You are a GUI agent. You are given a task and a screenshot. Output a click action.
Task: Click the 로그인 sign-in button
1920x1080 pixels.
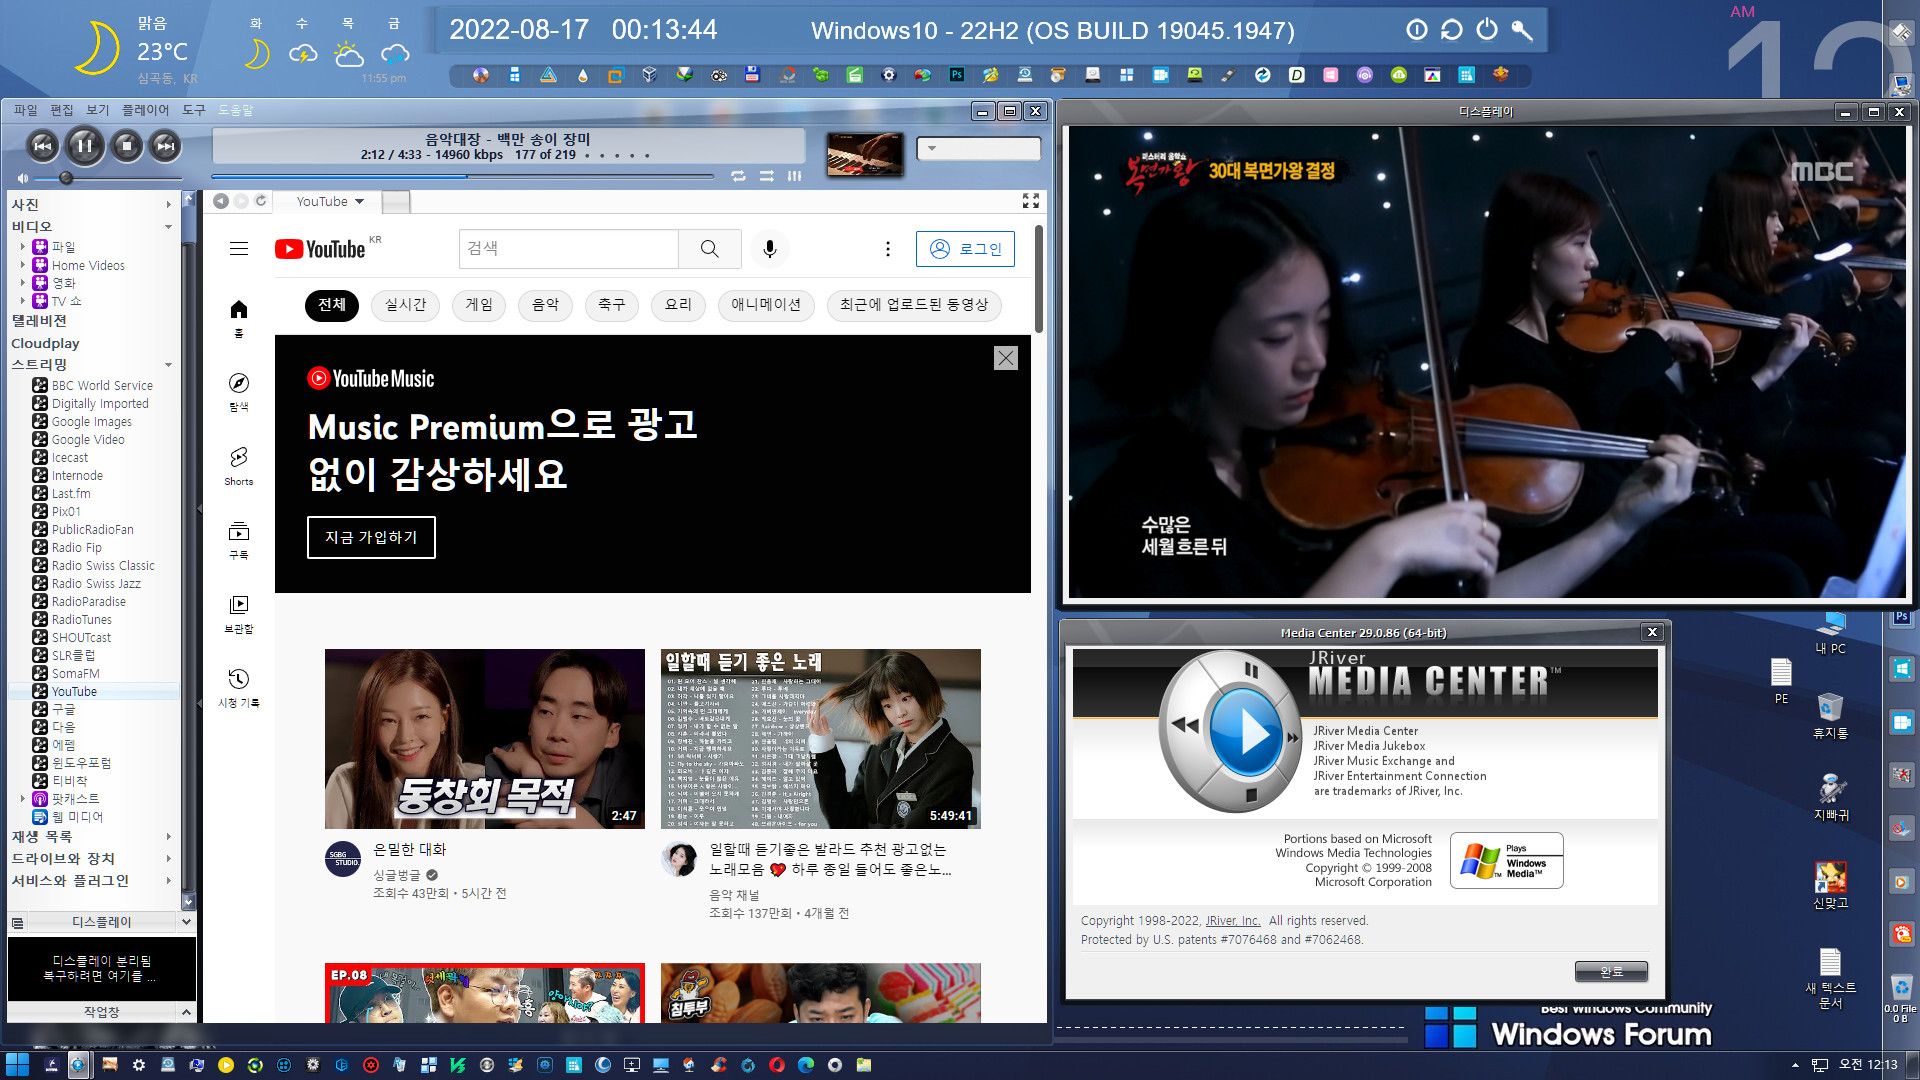click(965, 249)
